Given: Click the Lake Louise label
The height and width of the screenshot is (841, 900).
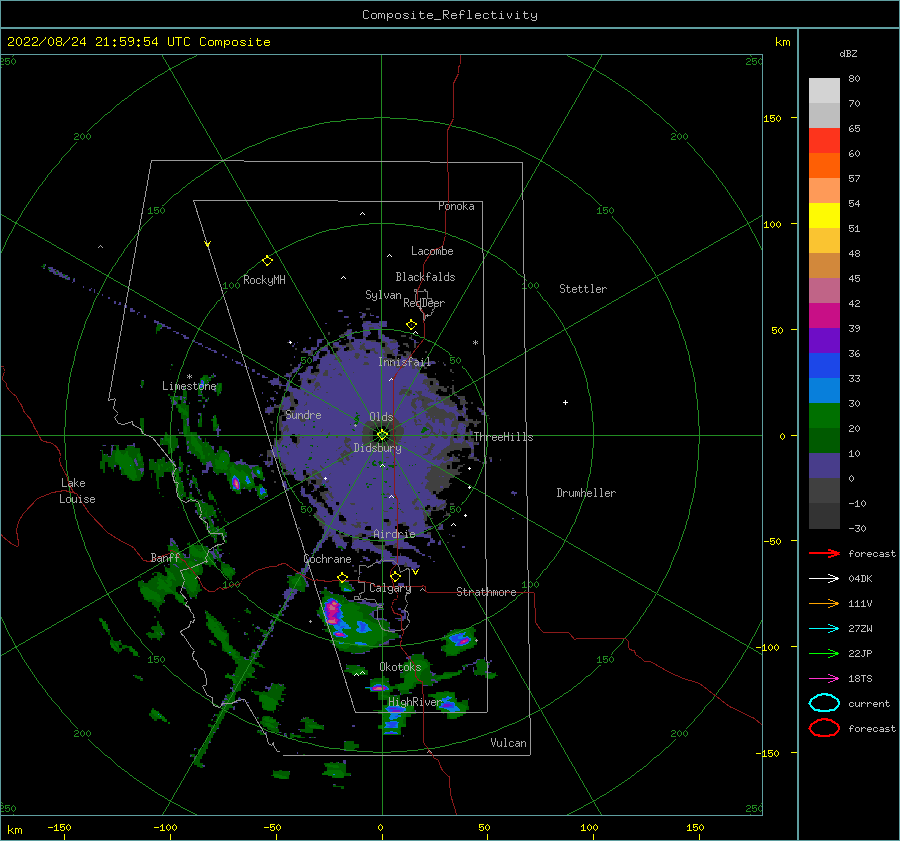Looking at the screenshot, I should click(x=77, y=491).
